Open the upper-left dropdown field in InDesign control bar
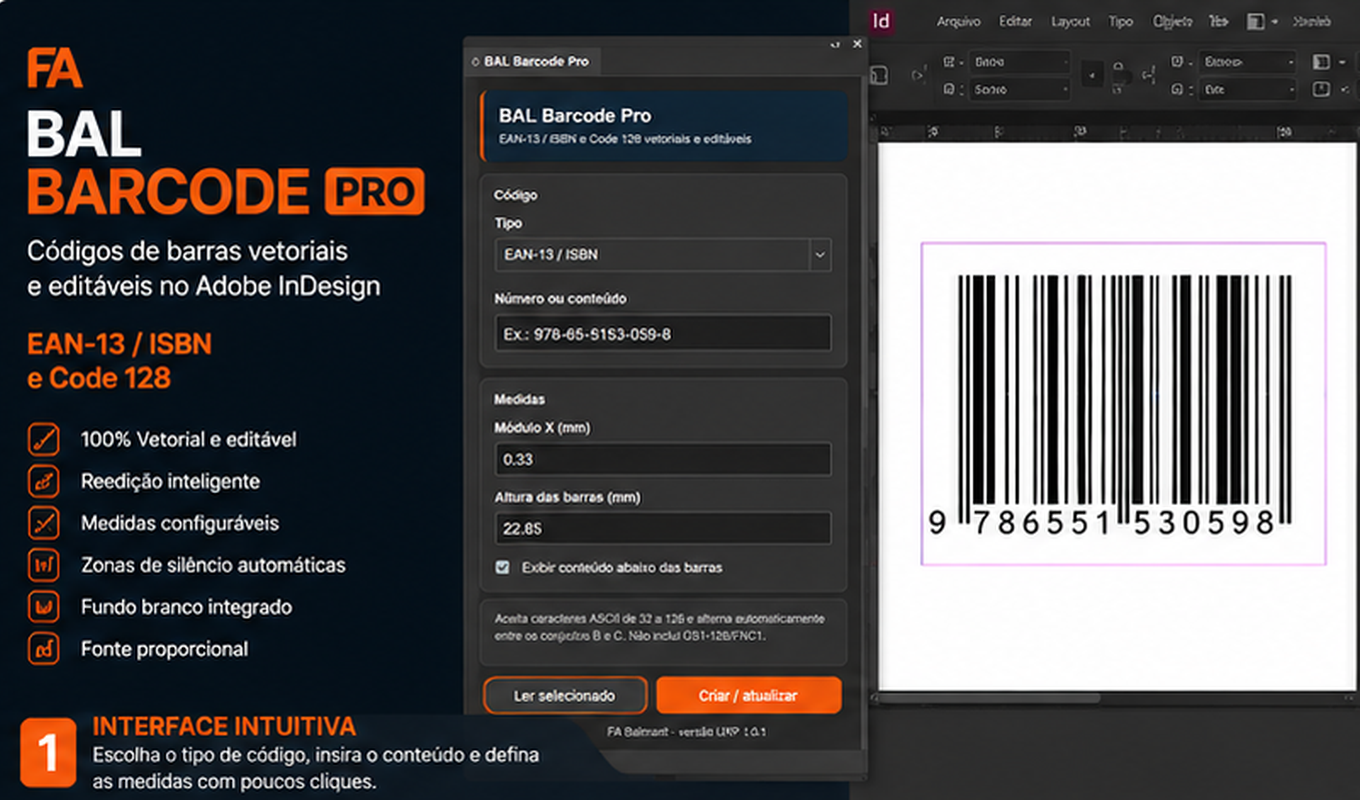 [1019, 62]
